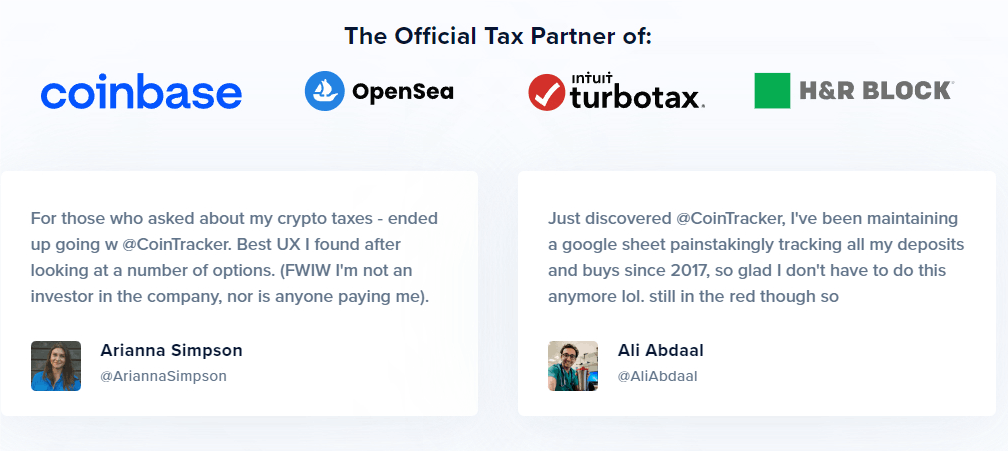Image resolution: width=1008 pixels, height=451 pixels.
Task: Select the H&R BLOCK text logo
Action: (x=876, y=91)
